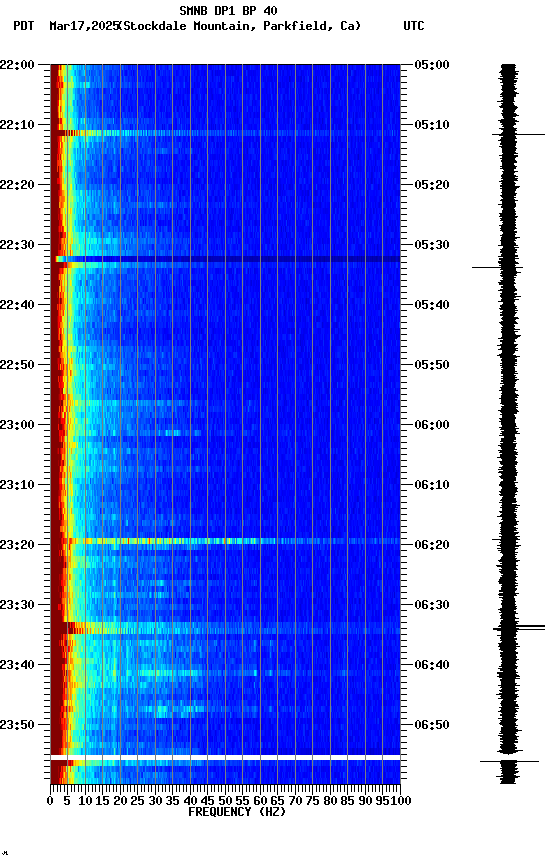Viewport: 552px width, 864px height.
Task: Click the 'PDT' timezone label
Action: pyautogui.click(x=24, y=26)
